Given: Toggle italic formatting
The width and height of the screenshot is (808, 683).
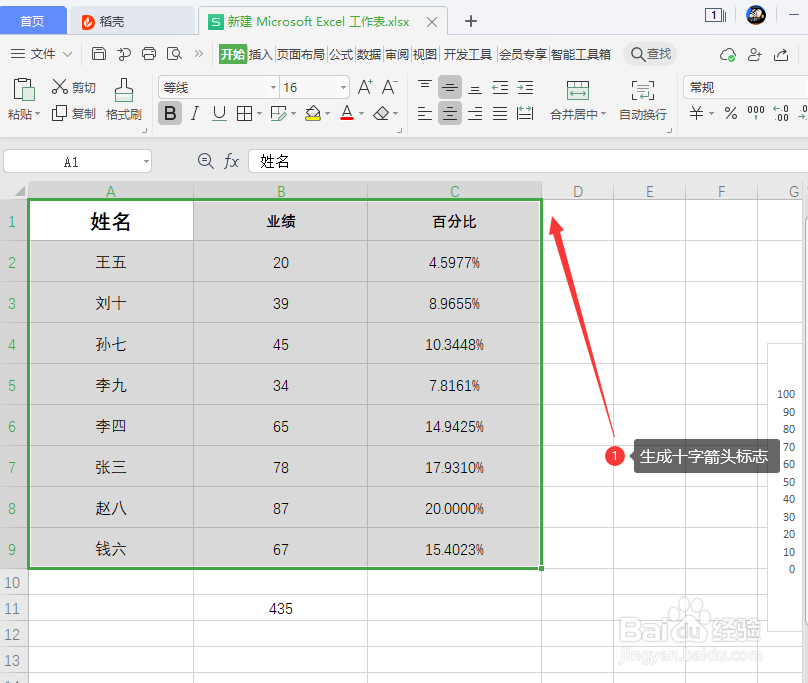Looking at the screenshot, I should click(193, 114).
